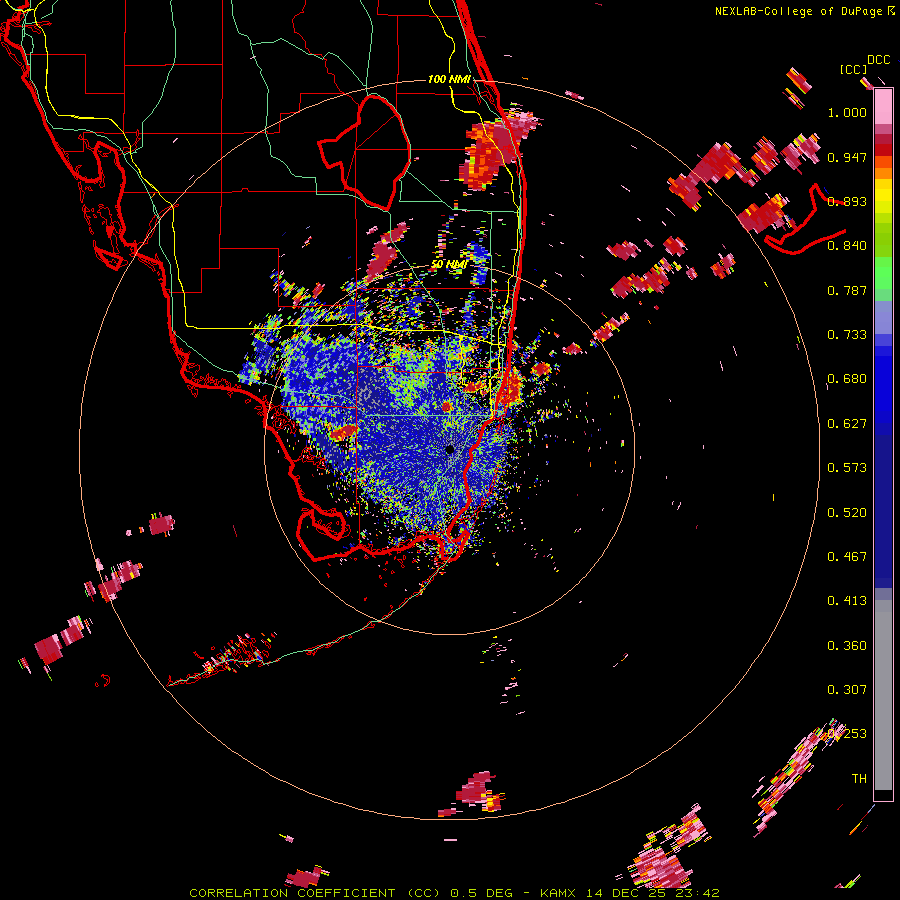Click the TH threshold label
This screenshot has width=900, height=900.
pyautogui.click(x=859, y=779)
